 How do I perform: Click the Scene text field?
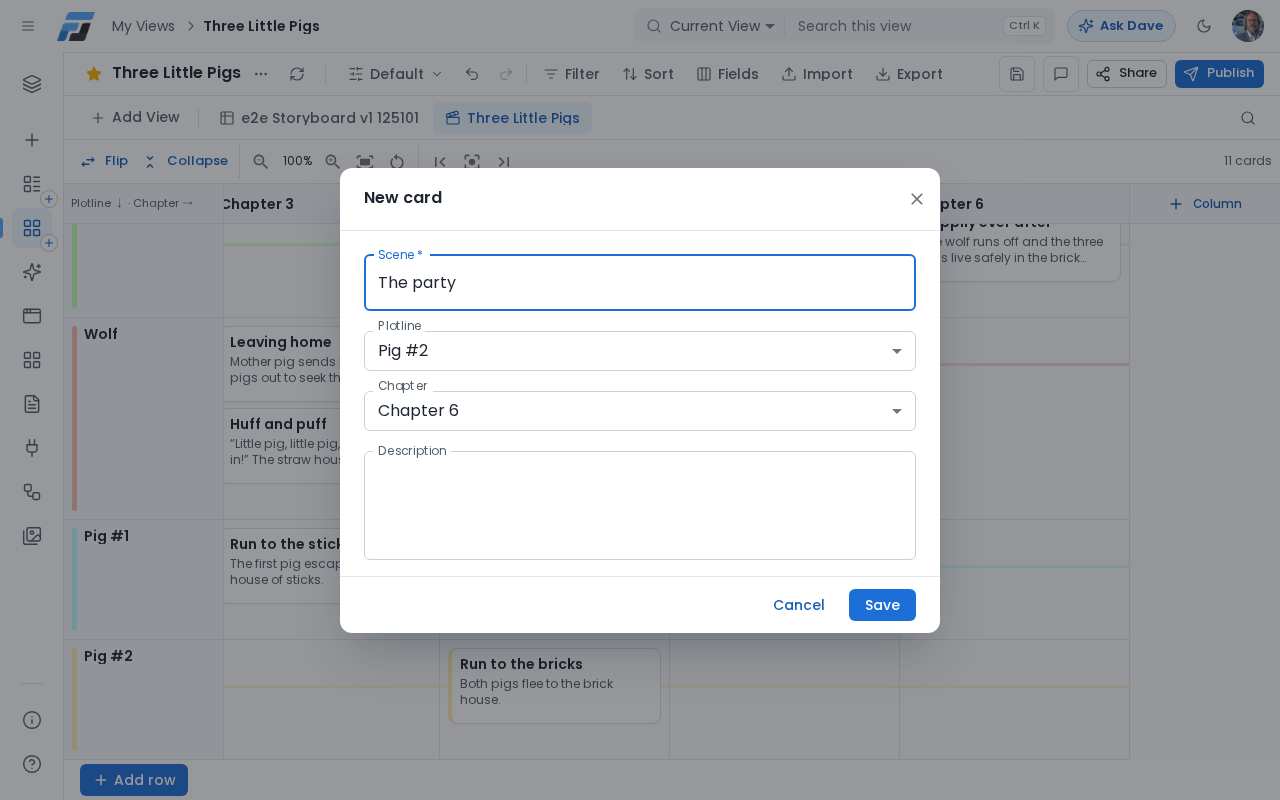click(640, 283)
